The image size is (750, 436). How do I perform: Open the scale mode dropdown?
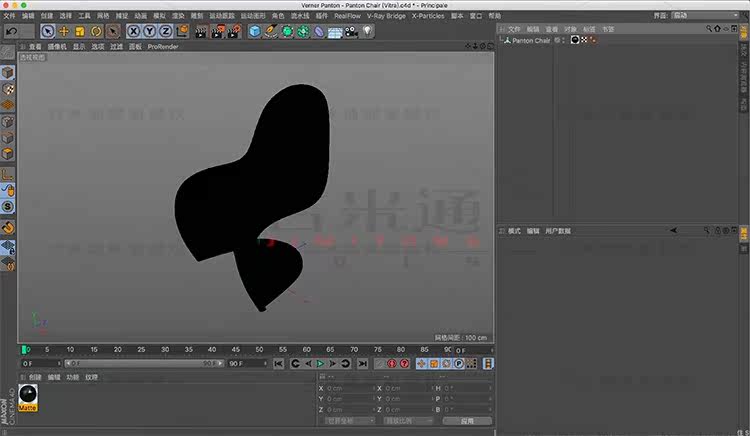(x=408, y=421)
